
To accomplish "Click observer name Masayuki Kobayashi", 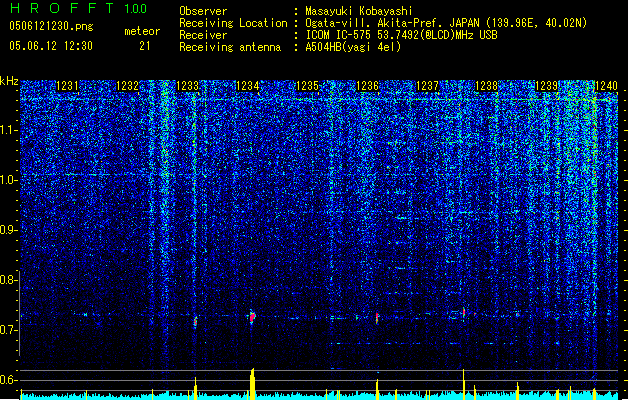I will [x=359, y=11].
